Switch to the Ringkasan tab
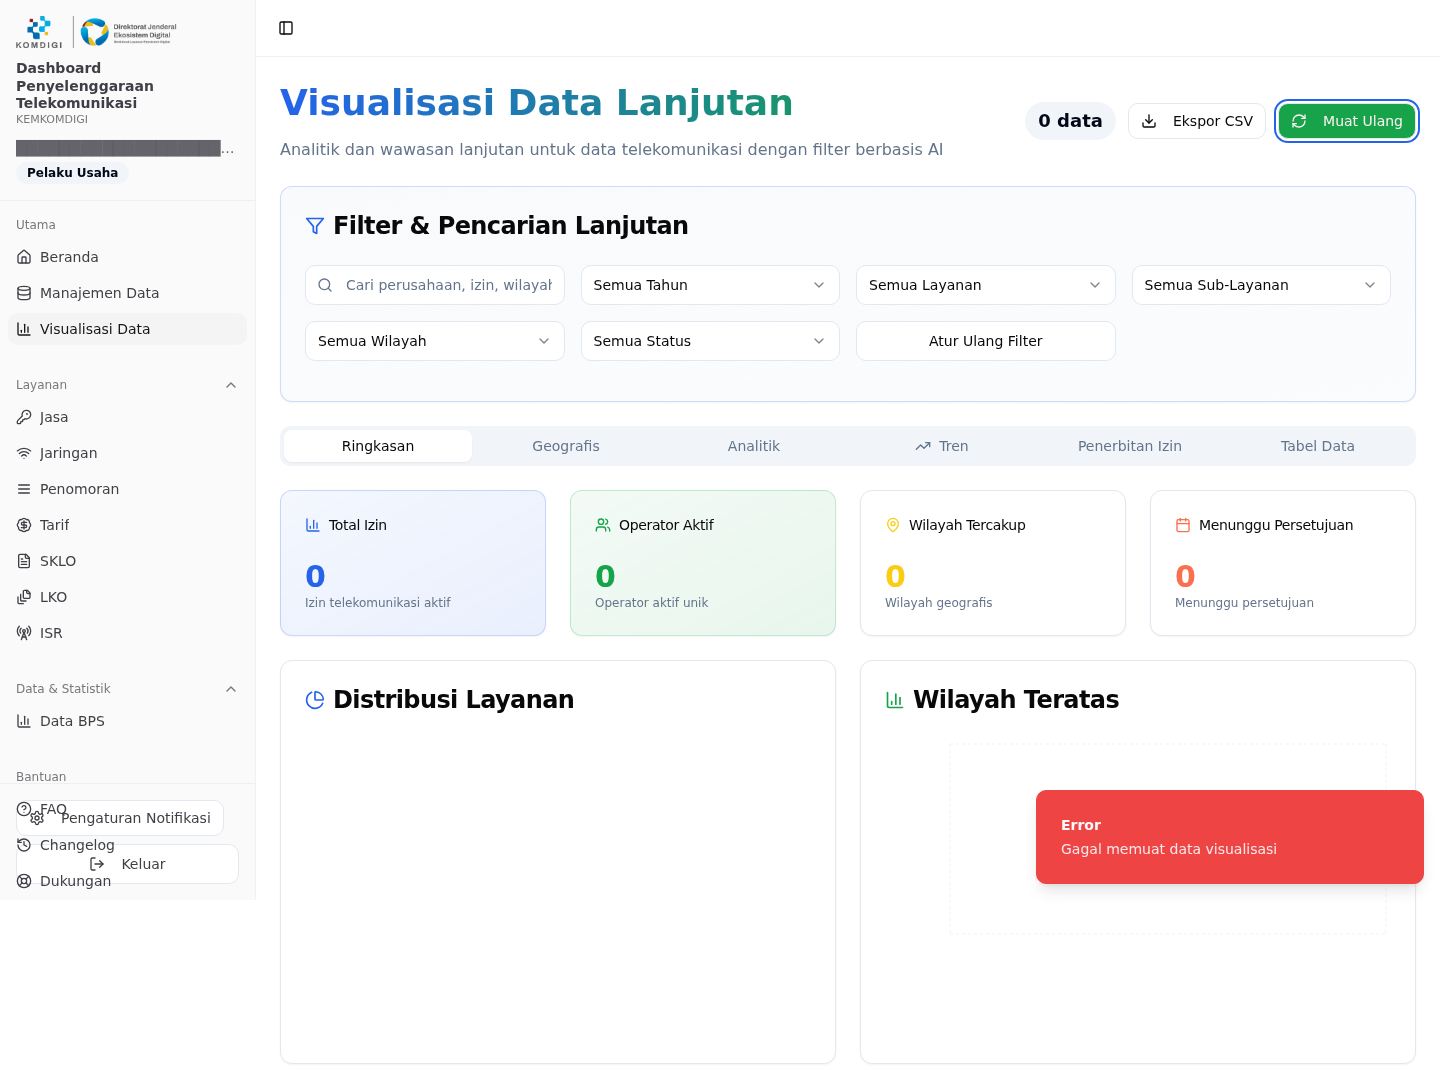 [378, 446]
